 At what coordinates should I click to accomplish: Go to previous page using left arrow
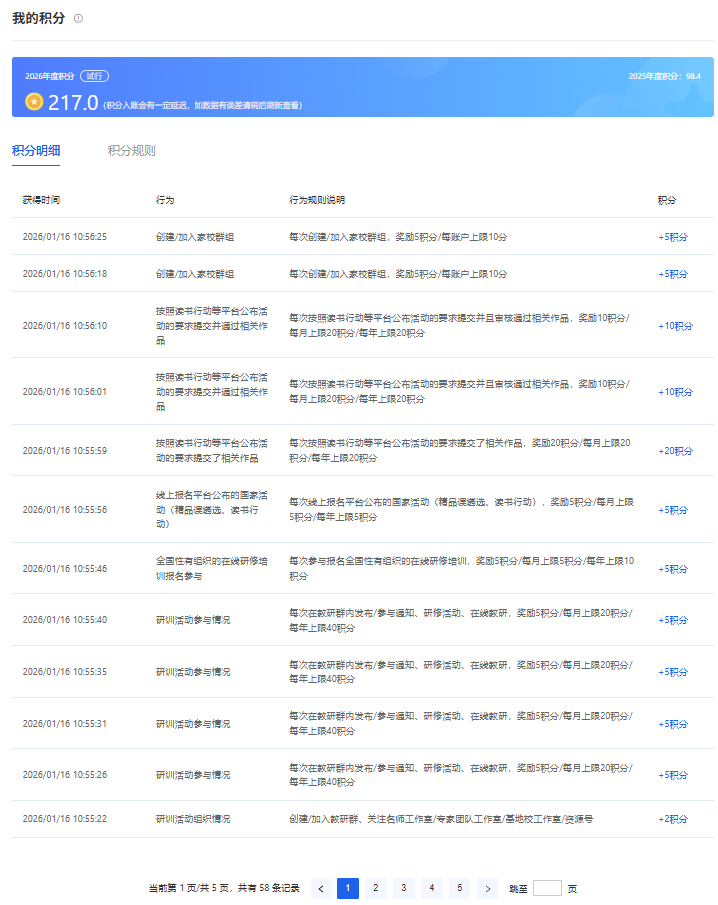coord(321,888)
